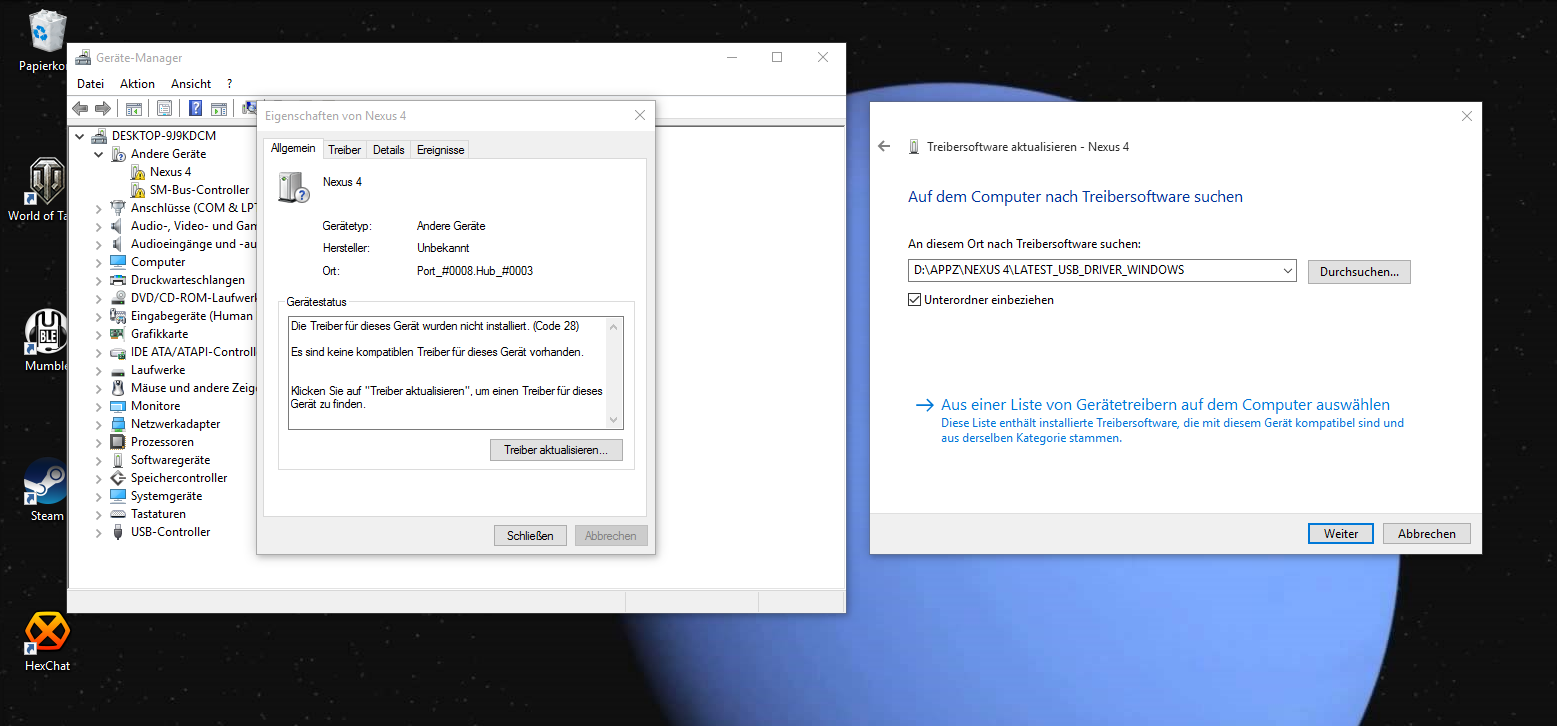Screen dimensions: 1557x726
Task: Click the show/hide console tree toolbar icon
Action: [133, 108]
